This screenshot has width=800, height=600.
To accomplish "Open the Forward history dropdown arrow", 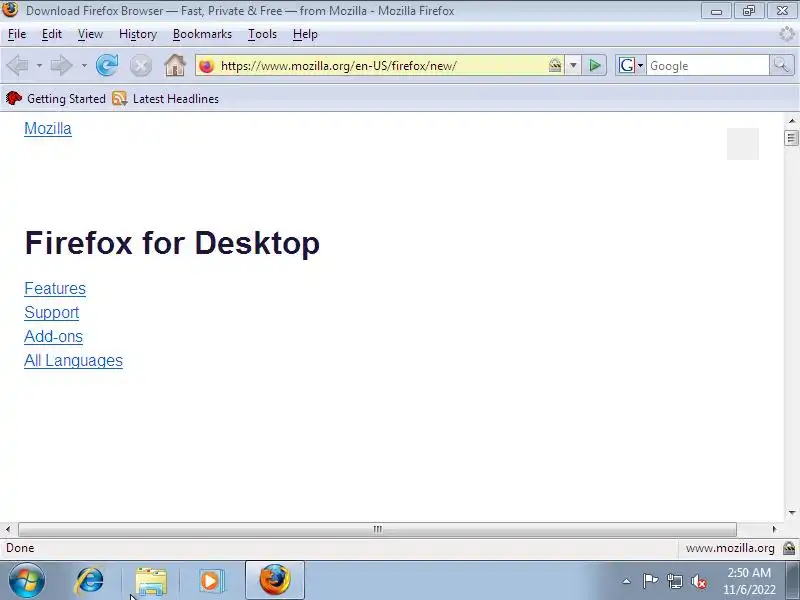I will tap(84, 66).
